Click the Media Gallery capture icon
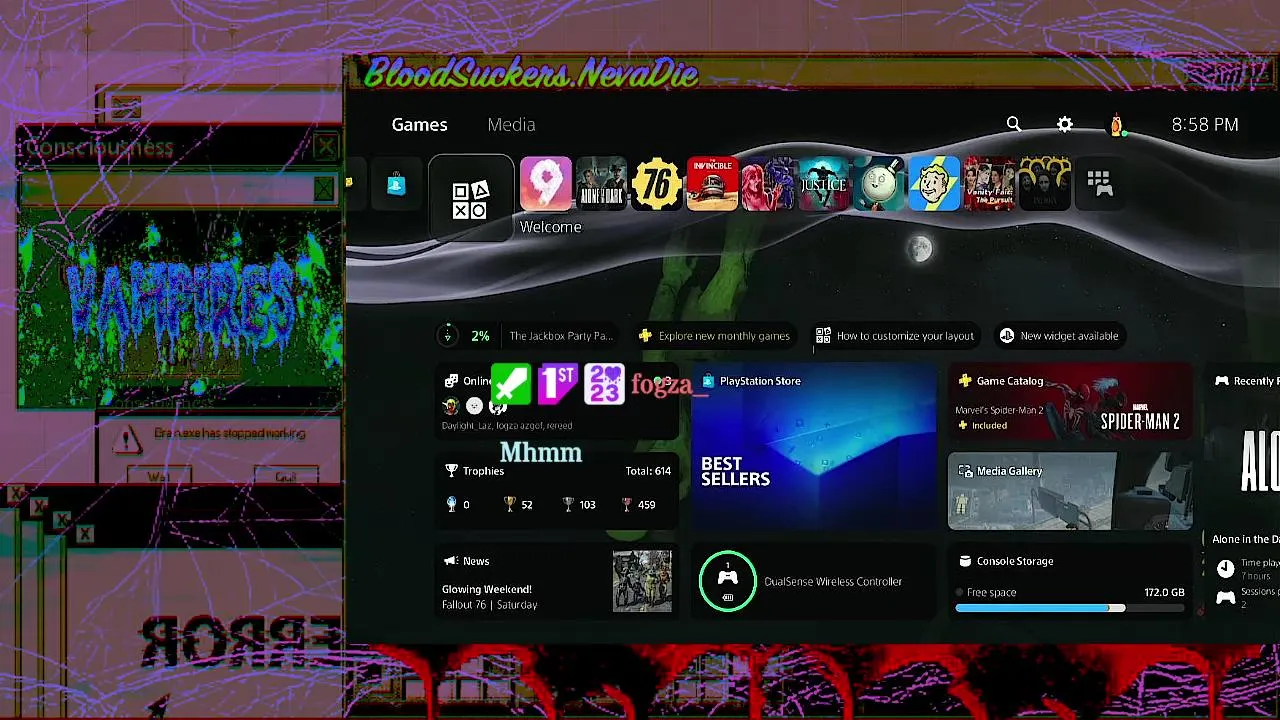Viewport: 1280px width, 720px height. click(965, 471)
